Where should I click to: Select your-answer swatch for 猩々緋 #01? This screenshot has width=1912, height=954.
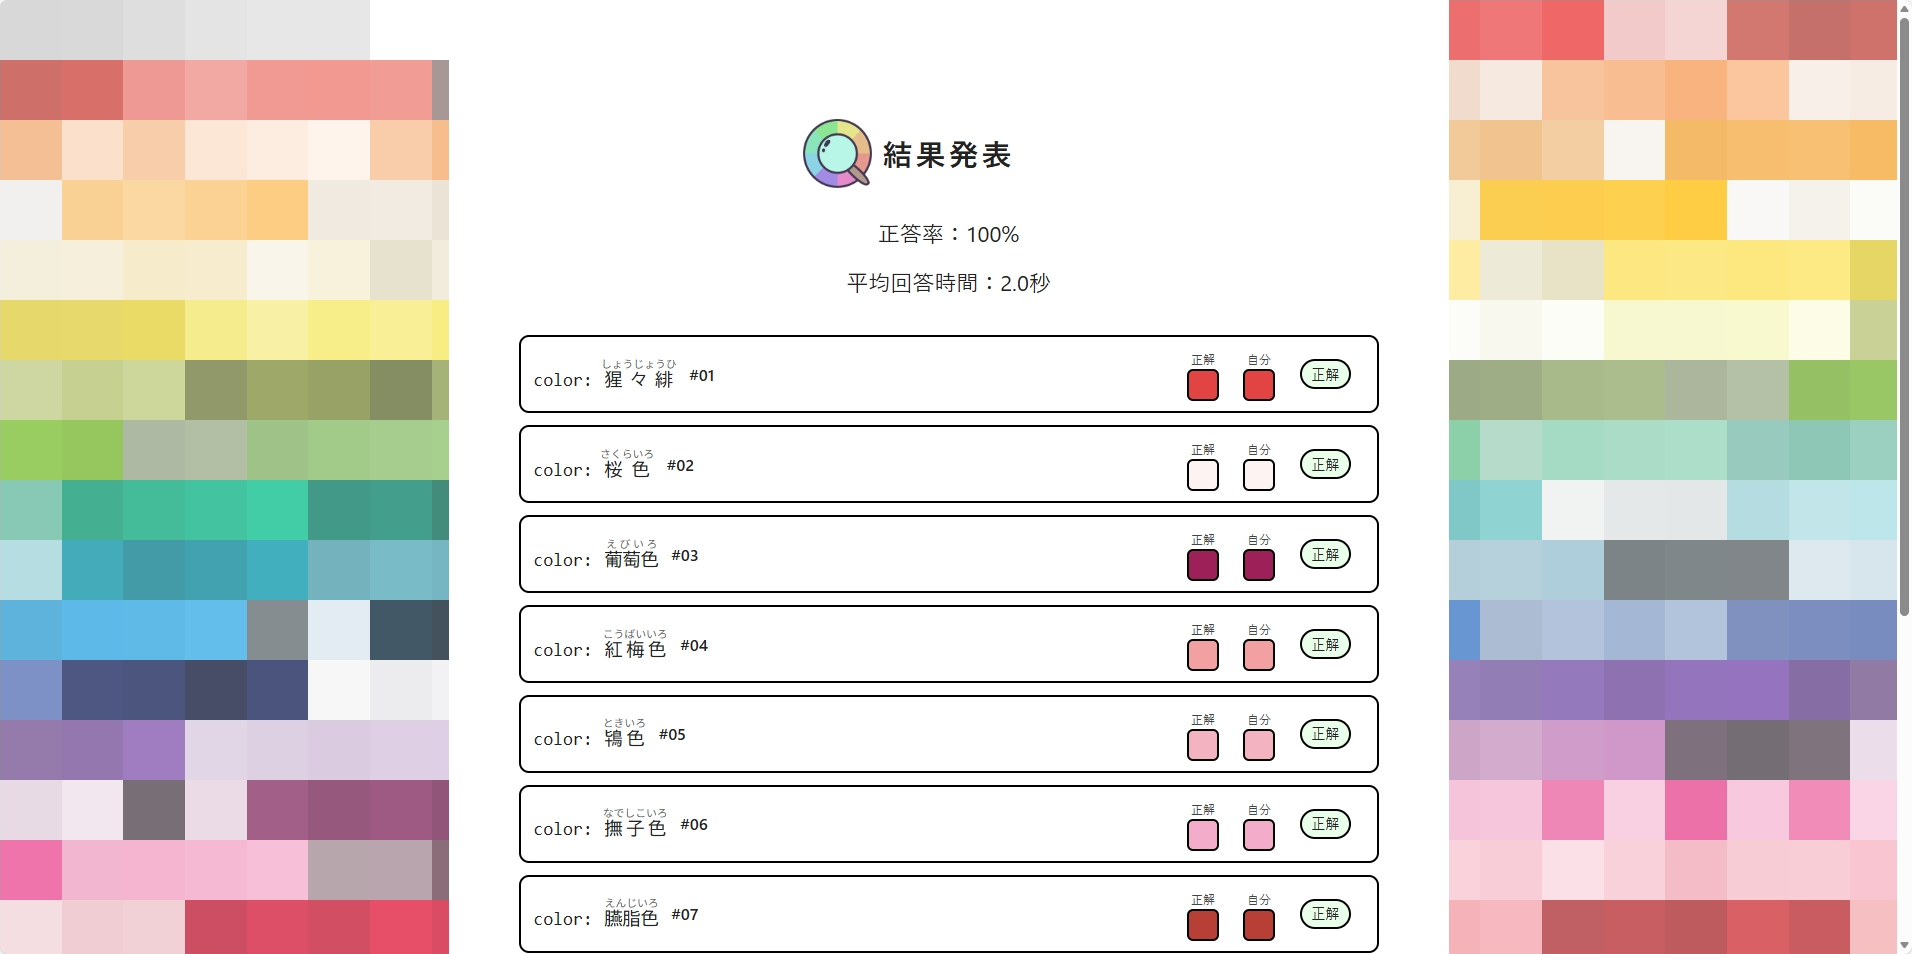(1258, 385)
